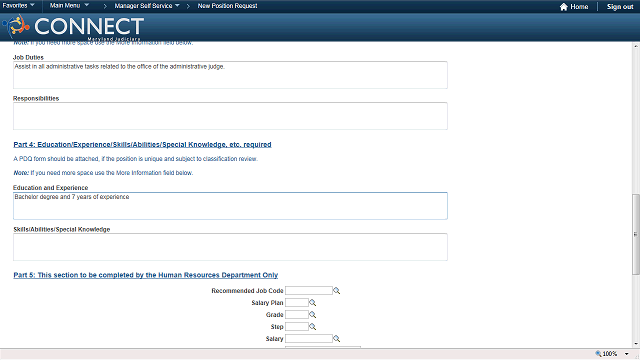Click the 100% zoom value

(x=610, y=354)
